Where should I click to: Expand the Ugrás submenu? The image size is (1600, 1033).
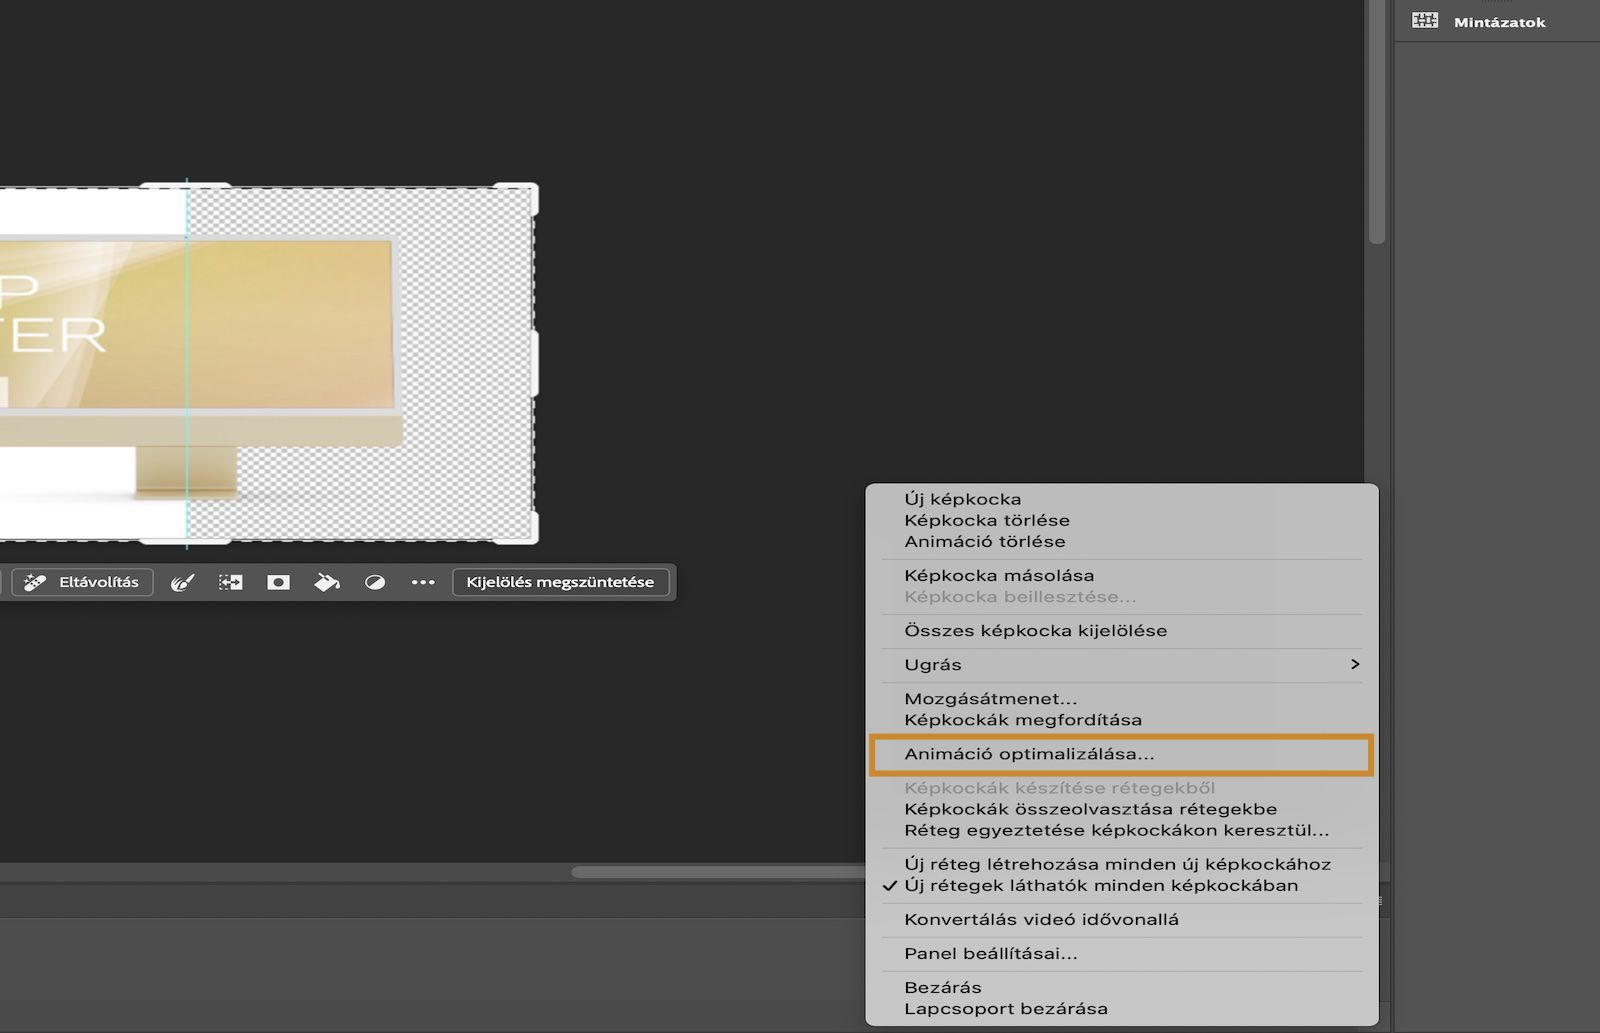pos(1122,664)
